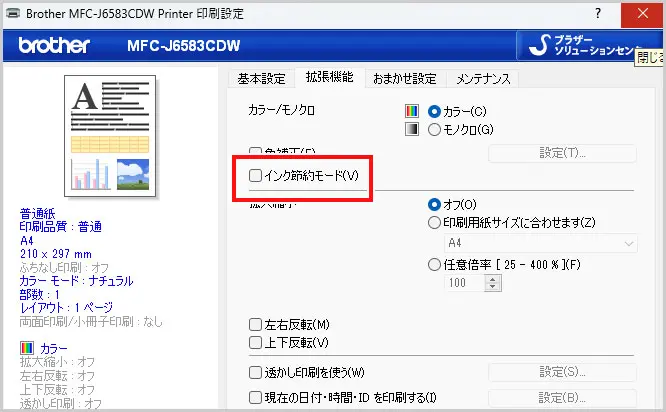Decrease scaling with the down stepper arrow

493,287
